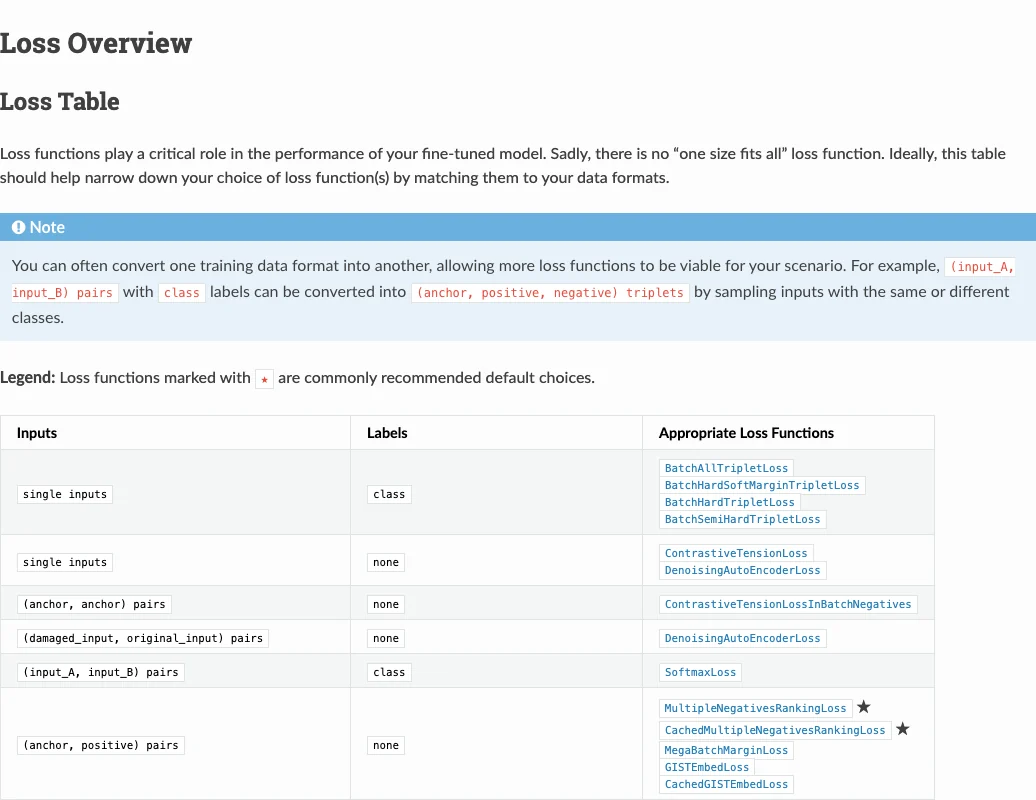This screenshot has height=800, width=1036.
Task: Visit the SoftmaxLoss link
Action: coord(700,673)
